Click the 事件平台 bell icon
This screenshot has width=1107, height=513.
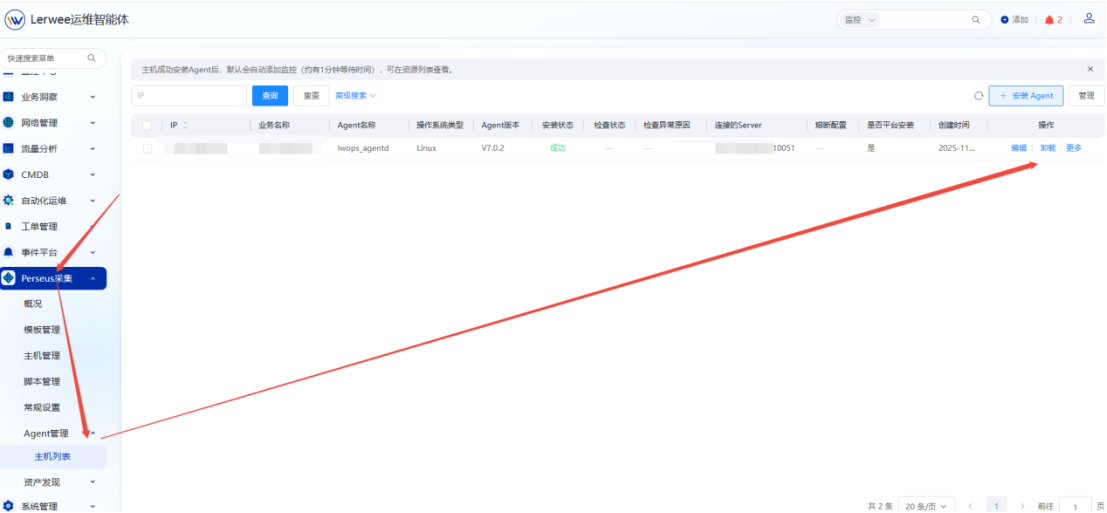pos(8,252)
